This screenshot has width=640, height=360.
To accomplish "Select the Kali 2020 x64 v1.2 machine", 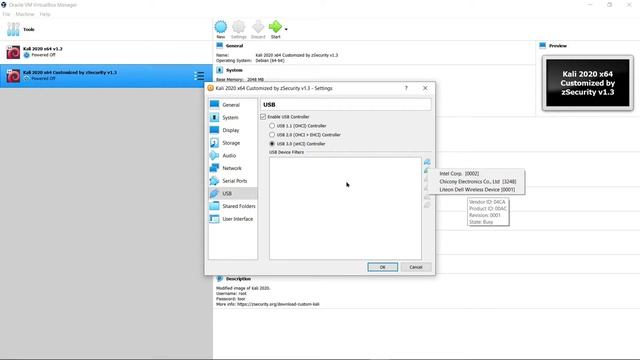I will tap(106, 52).
